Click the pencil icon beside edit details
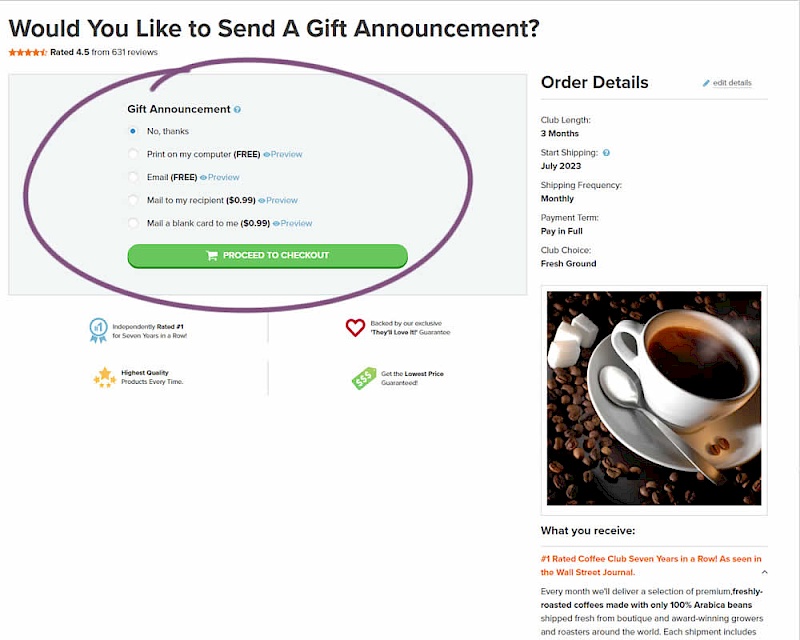 [x=706, y=83]
